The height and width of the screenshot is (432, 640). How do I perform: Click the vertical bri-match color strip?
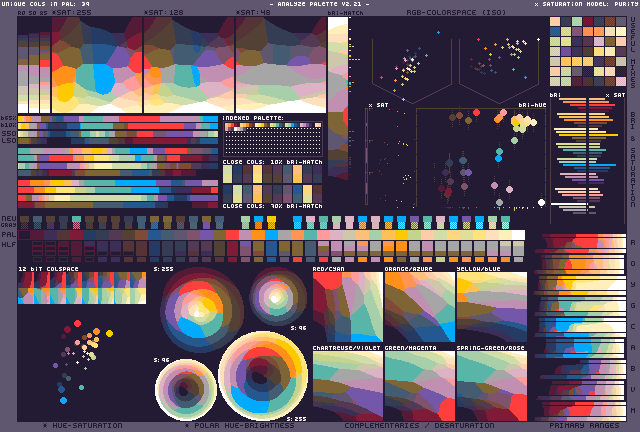pyautogui.click(x=338, y=97)
